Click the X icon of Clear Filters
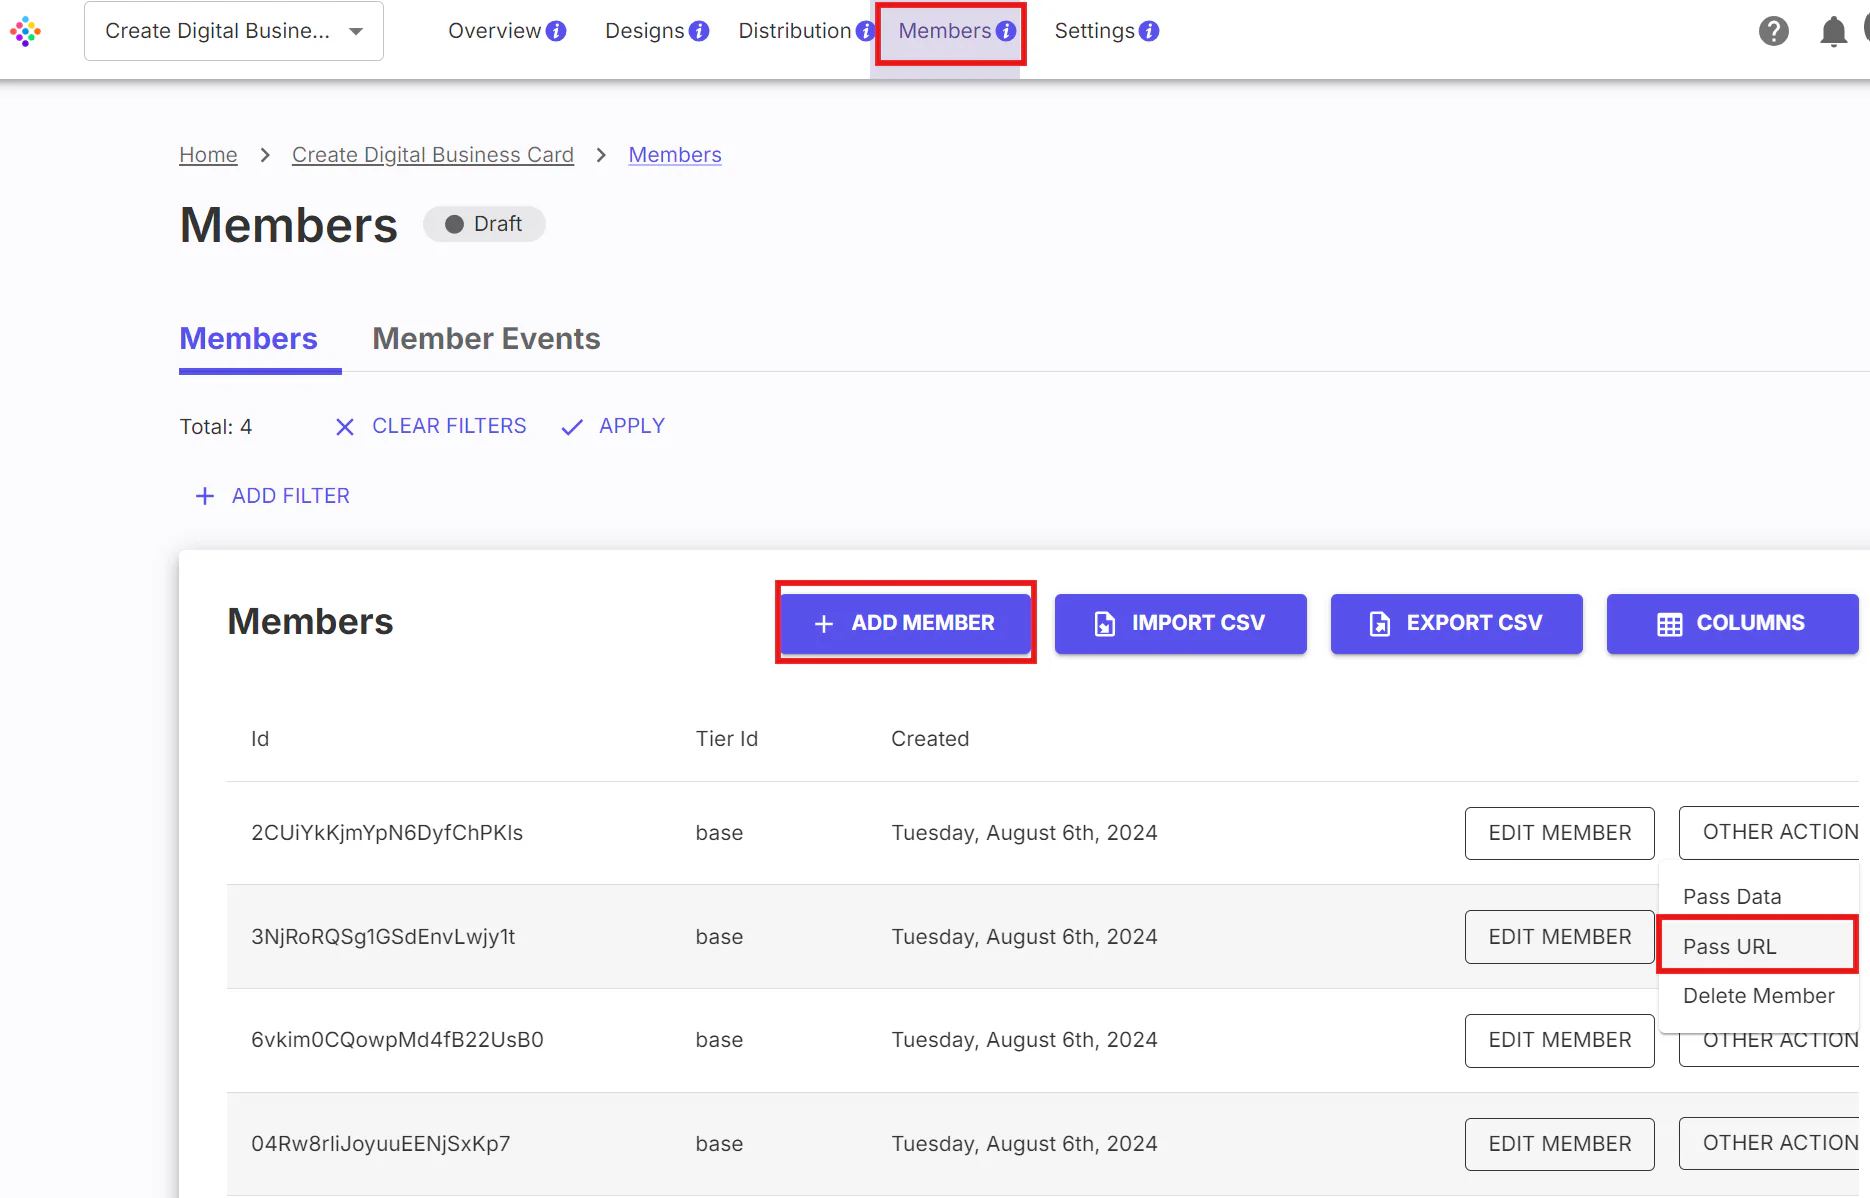 pos(345,427)
